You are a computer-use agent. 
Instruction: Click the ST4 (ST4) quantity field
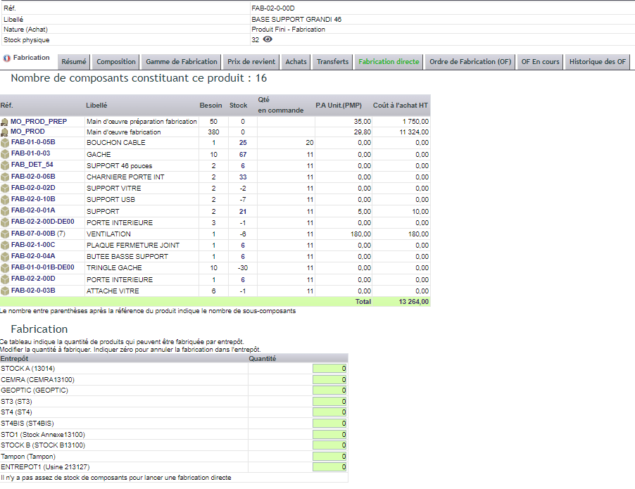[x=329, y=412]
